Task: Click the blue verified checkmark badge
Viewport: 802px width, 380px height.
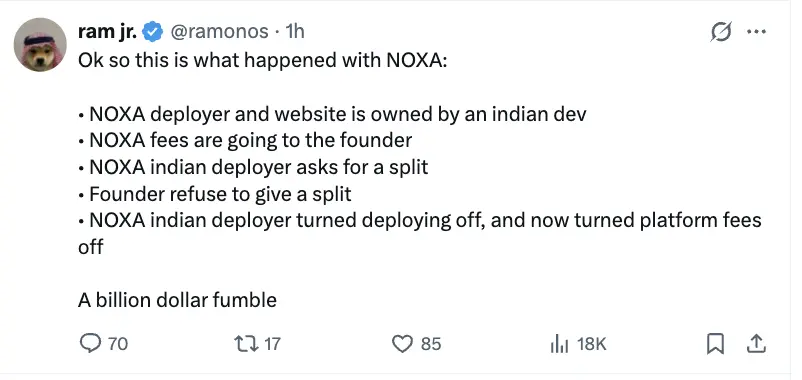Action: [x=152, y=32]
